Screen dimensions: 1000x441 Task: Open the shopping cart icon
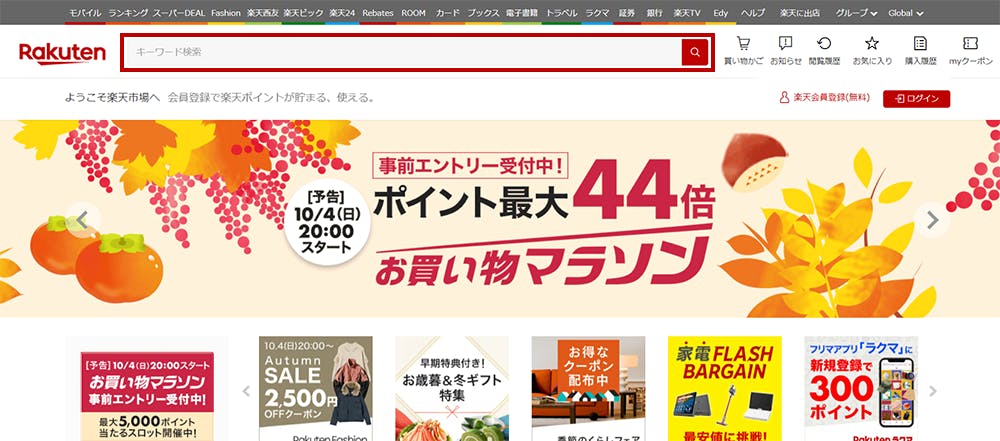pyautogui.click(x=743, y=43)
